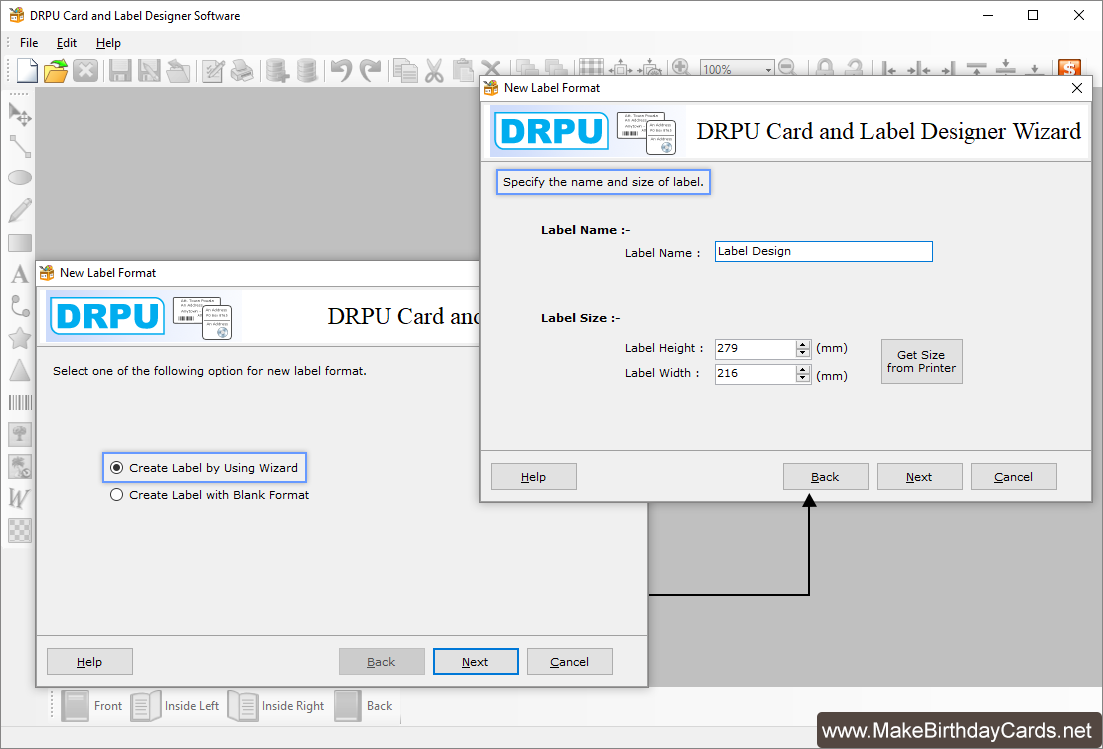Open a file with the folder icon
The width and height of the screenshot is (1103, 749).
(56, 70)
